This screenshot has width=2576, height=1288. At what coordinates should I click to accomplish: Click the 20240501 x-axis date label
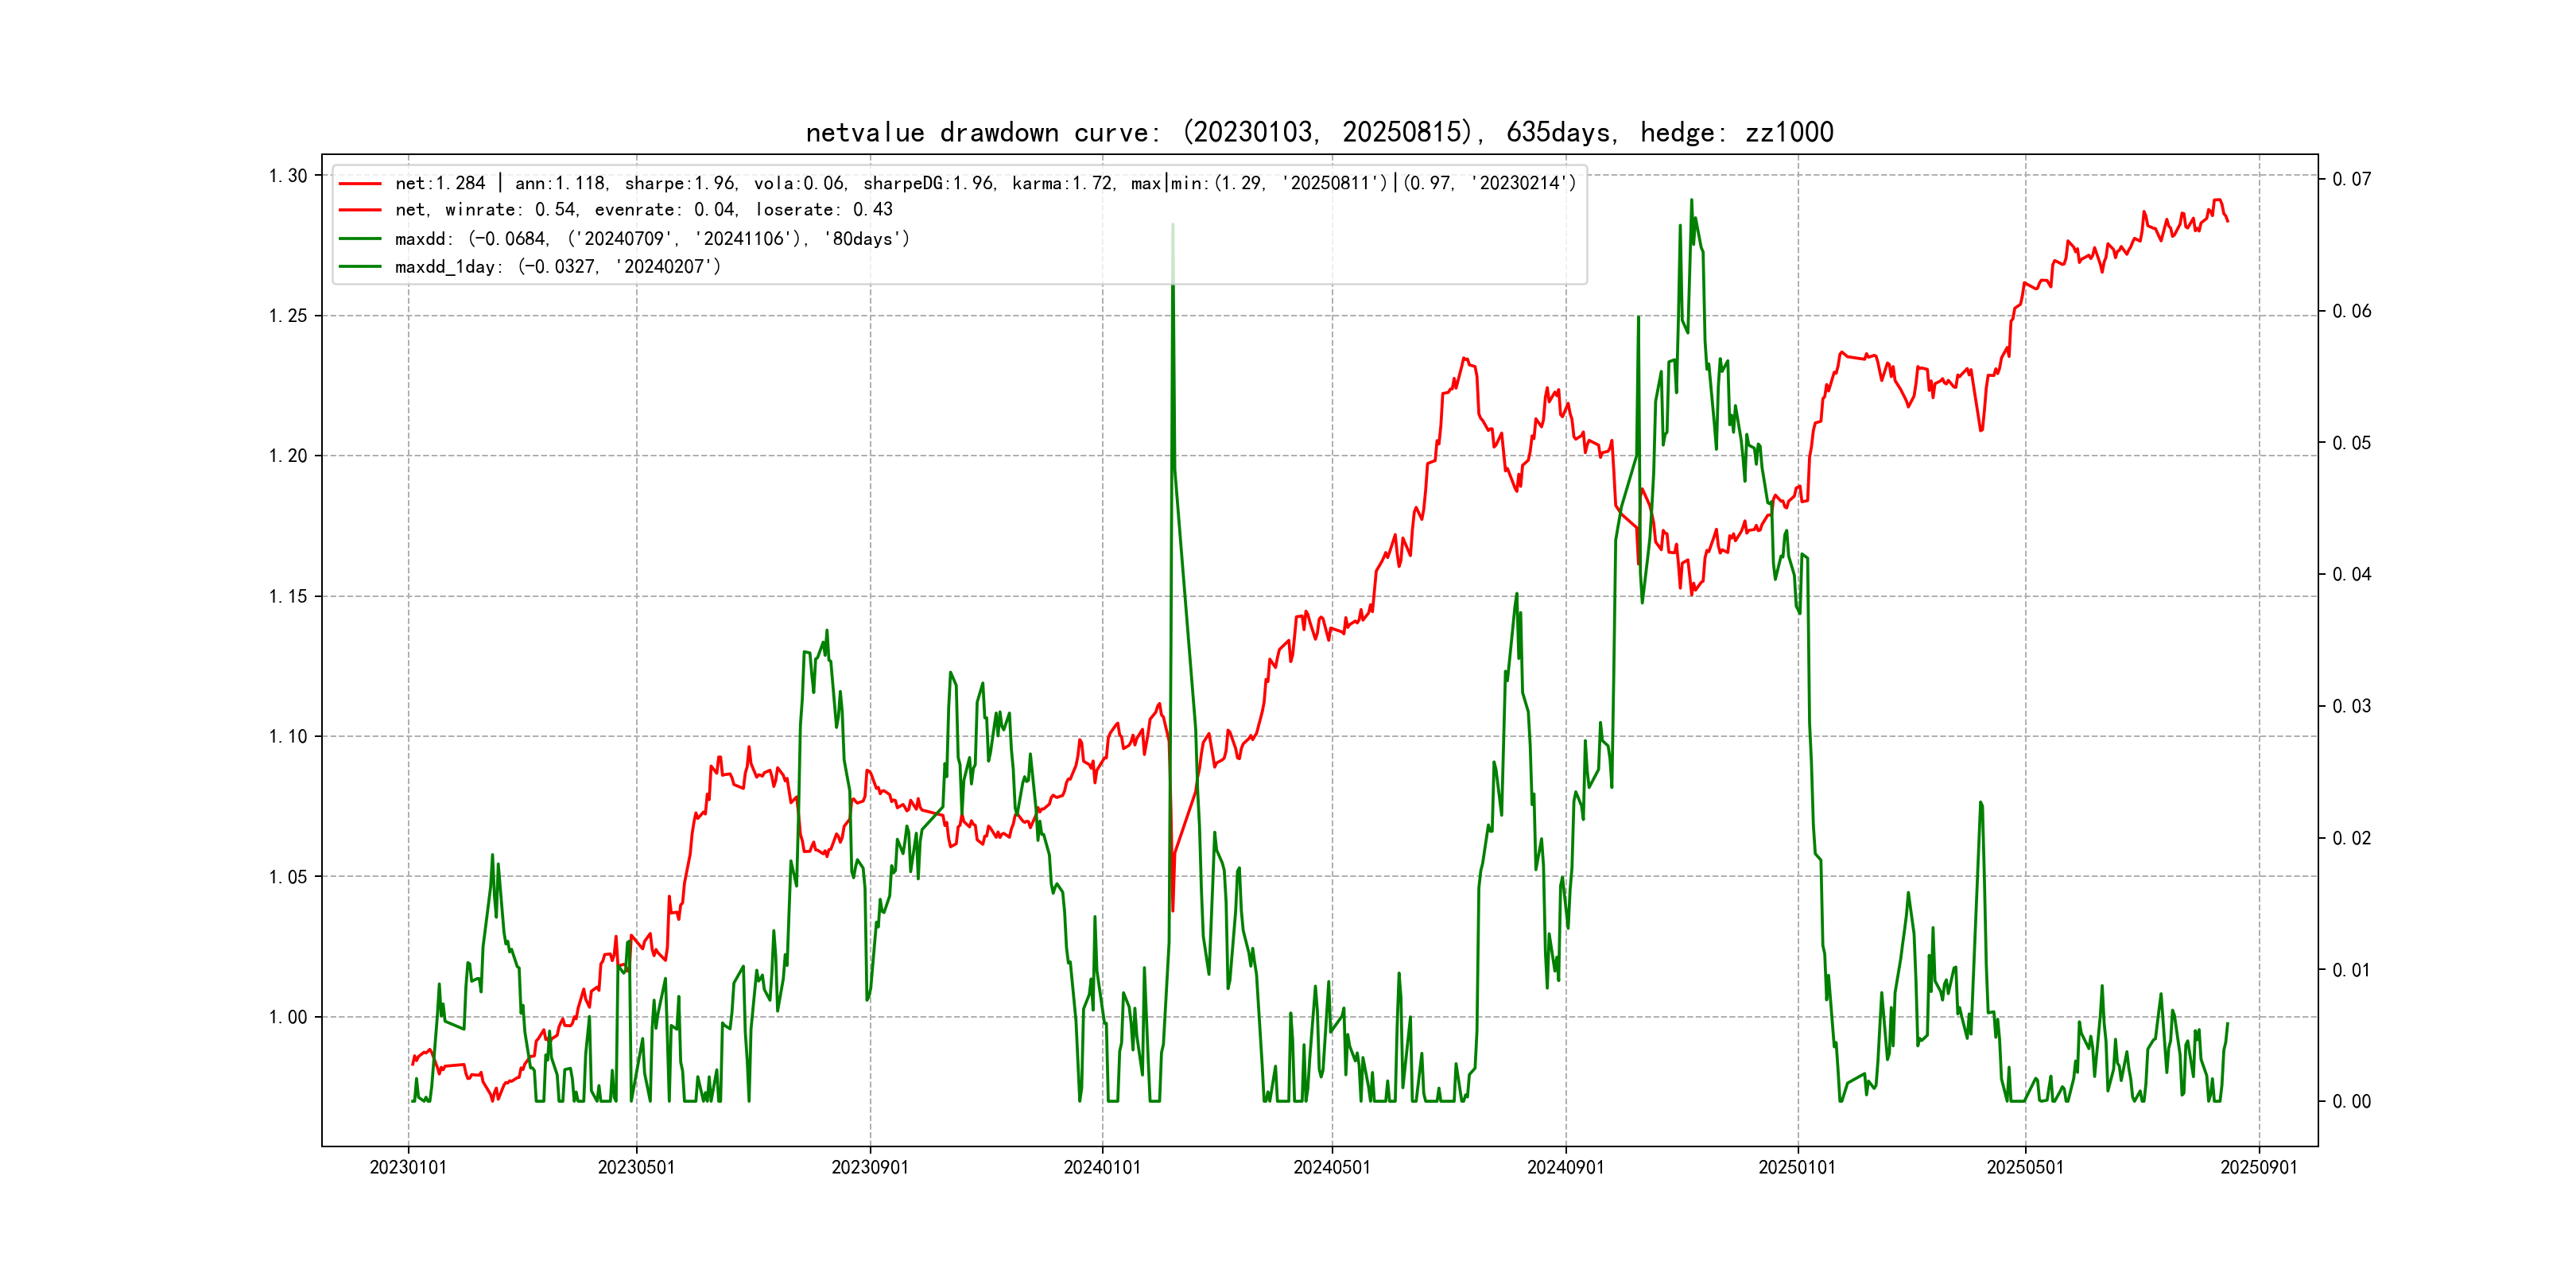coord(1332,1167)
